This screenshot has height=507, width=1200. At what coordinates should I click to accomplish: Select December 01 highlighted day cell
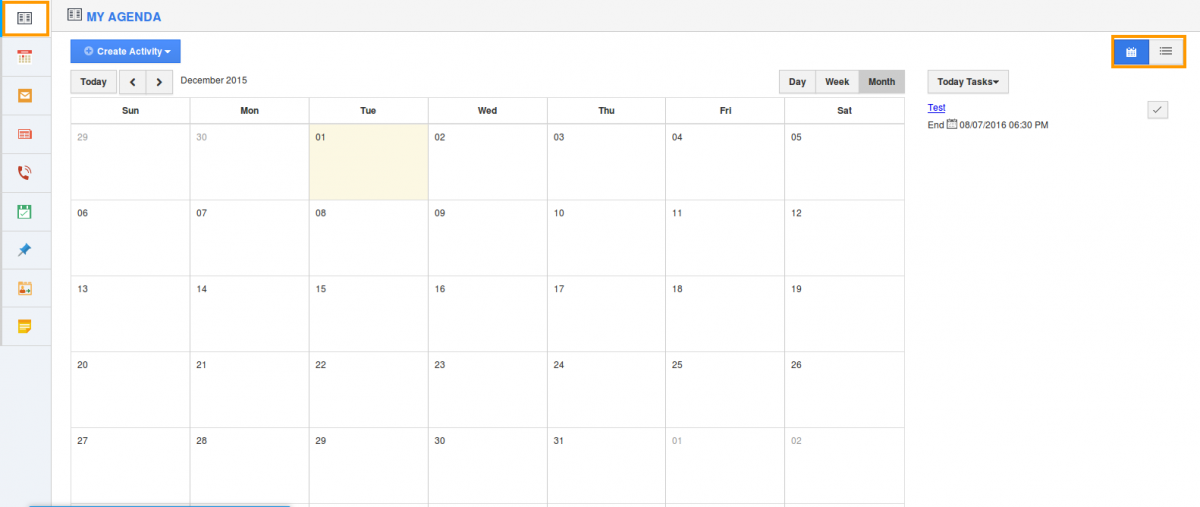tap(368, 162)
